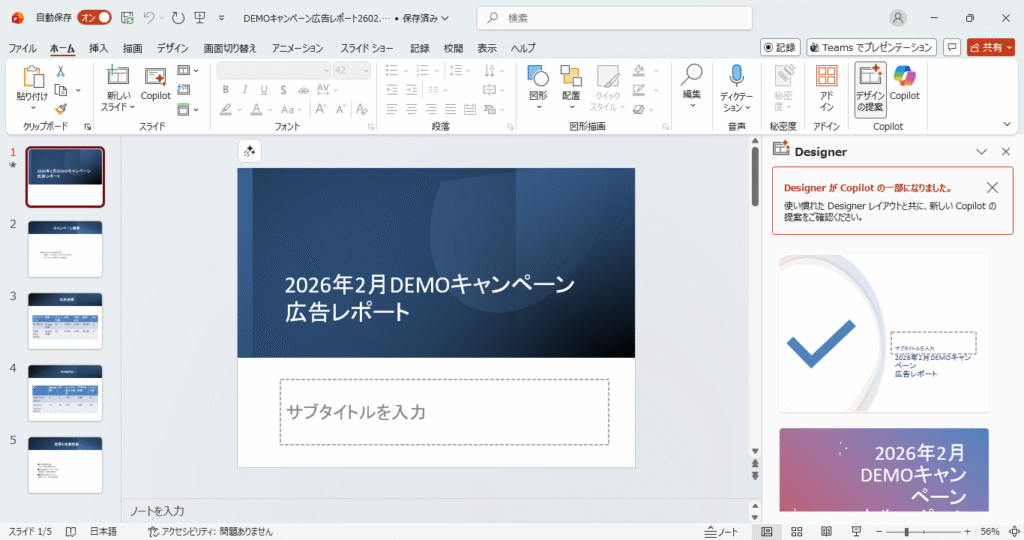Click the format painter brush icon

(60, 109)
